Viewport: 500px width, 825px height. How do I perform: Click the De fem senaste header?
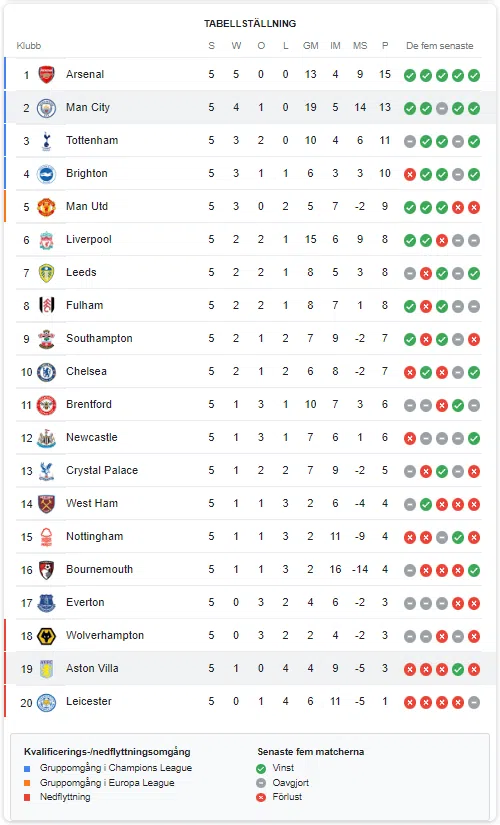coord(439,46)
